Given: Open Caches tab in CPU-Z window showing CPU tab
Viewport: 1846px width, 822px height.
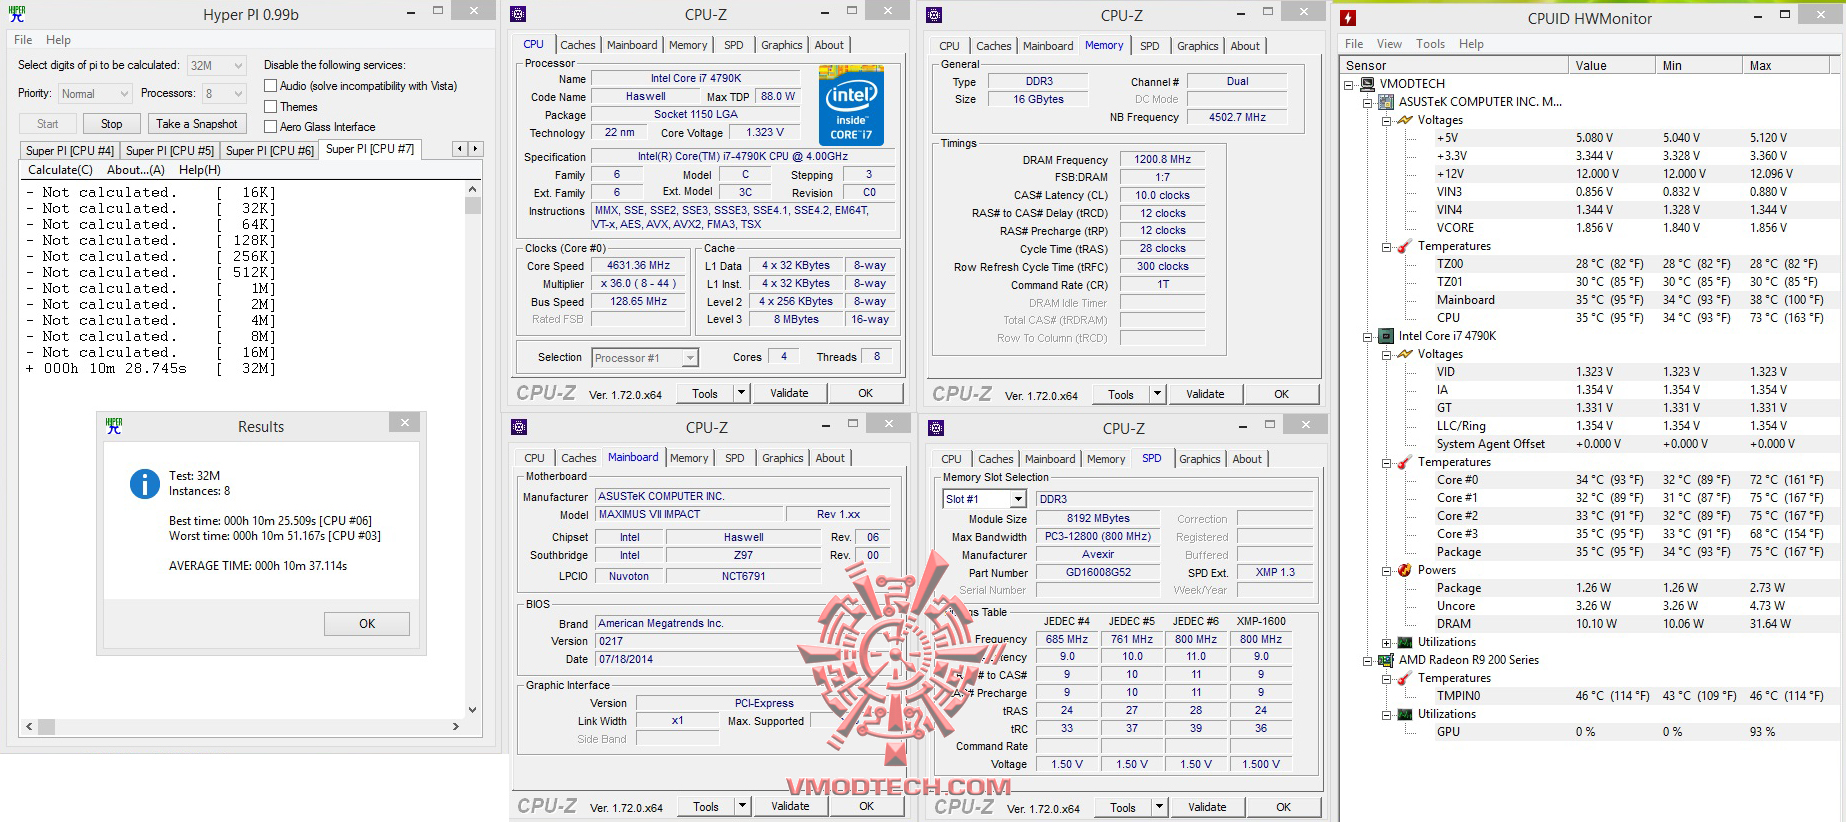Looking at the screenshot, I should (x=577, y=45).
